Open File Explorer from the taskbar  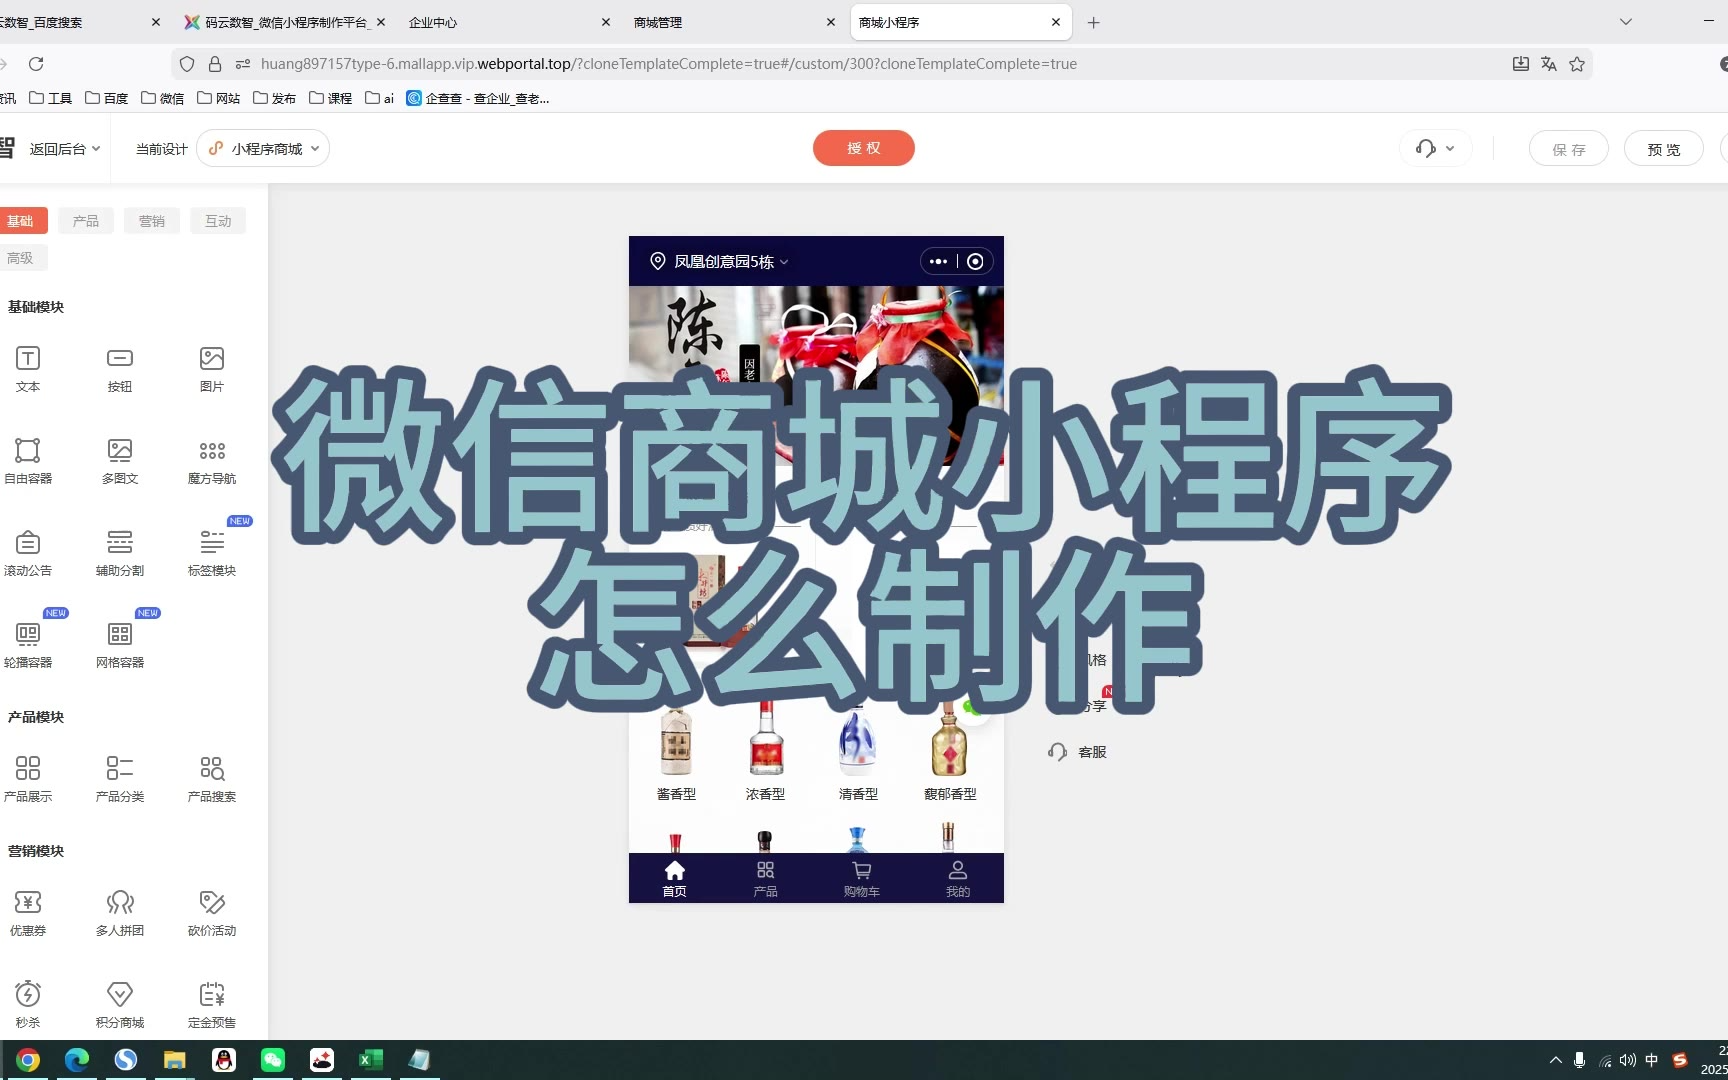click(175, 1060)
